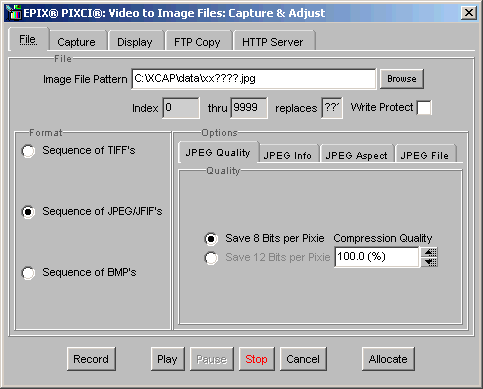This screenshot has height=389, width=483.
Task: Select Sequence of JPEG/JFIF's option
Action: click(28, 212)
